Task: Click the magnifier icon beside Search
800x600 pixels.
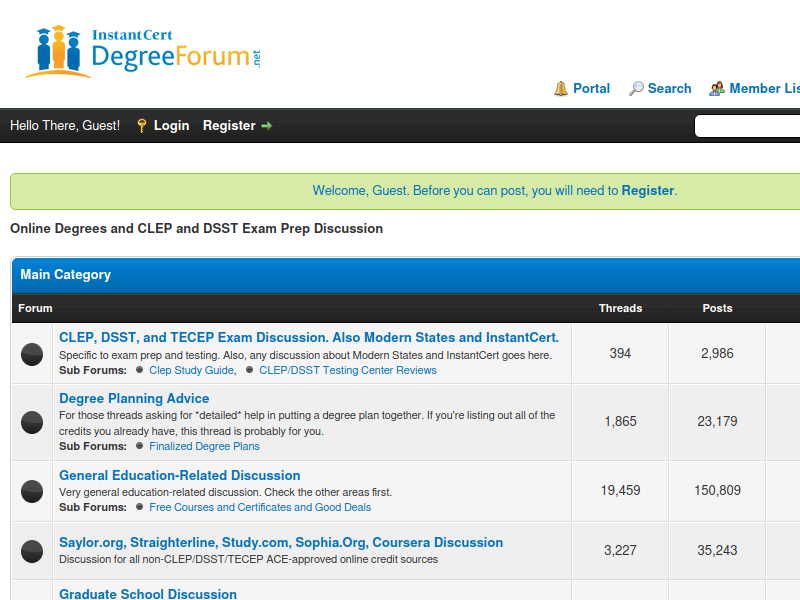Action: 636,89
